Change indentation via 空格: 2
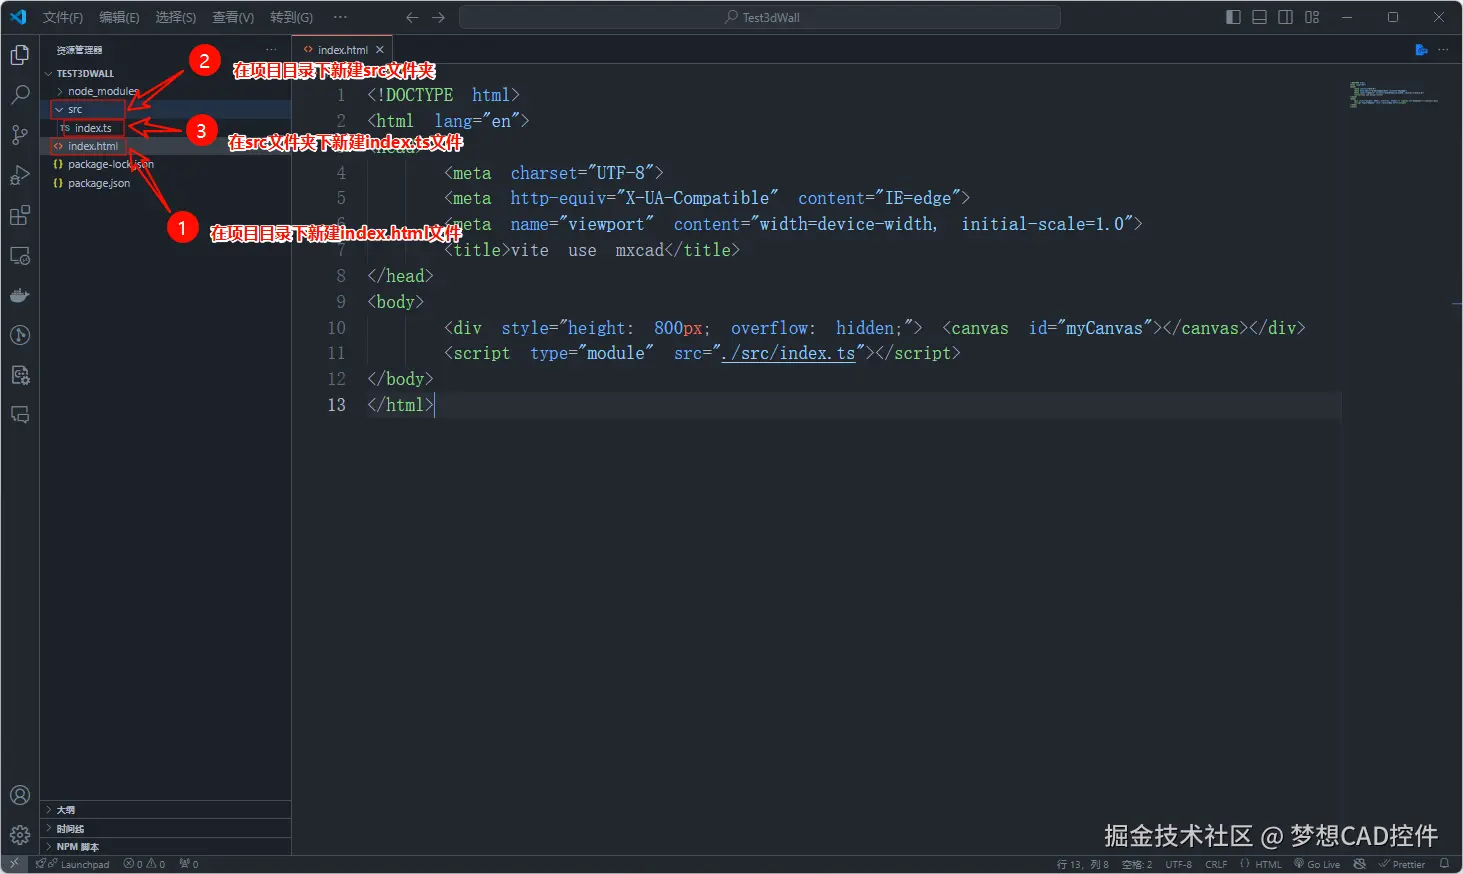This screenshot has width=1463, height=874. click(x=1137, y=864)
